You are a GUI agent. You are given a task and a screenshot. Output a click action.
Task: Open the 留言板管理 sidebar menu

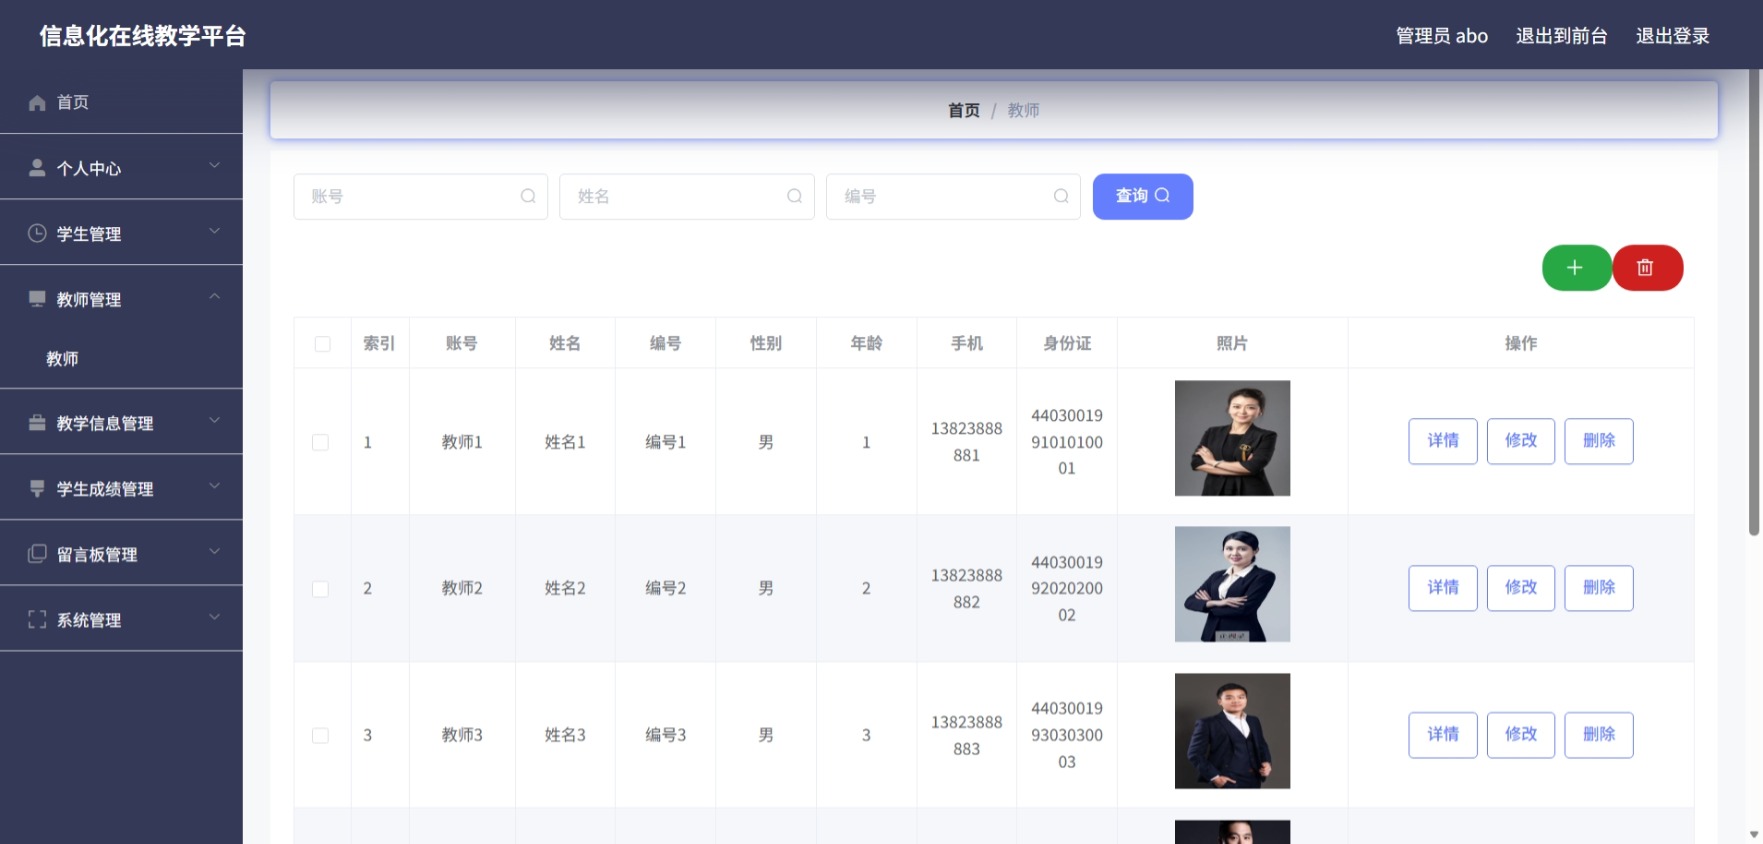pos(121,554)
